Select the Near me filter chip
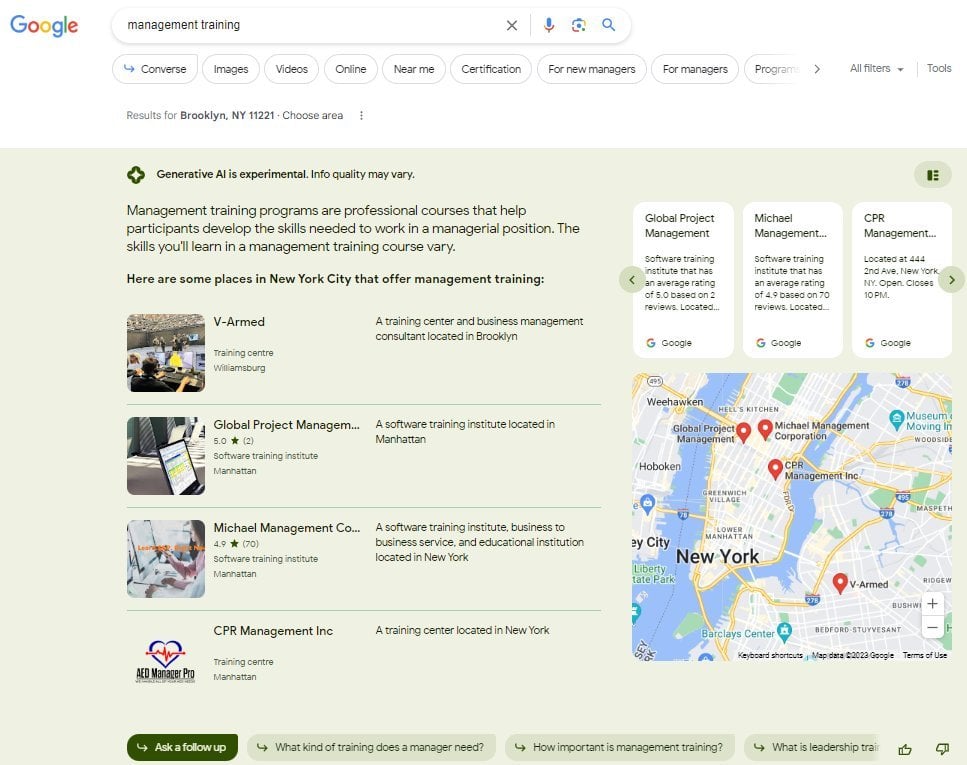 [x=414, y=69]
